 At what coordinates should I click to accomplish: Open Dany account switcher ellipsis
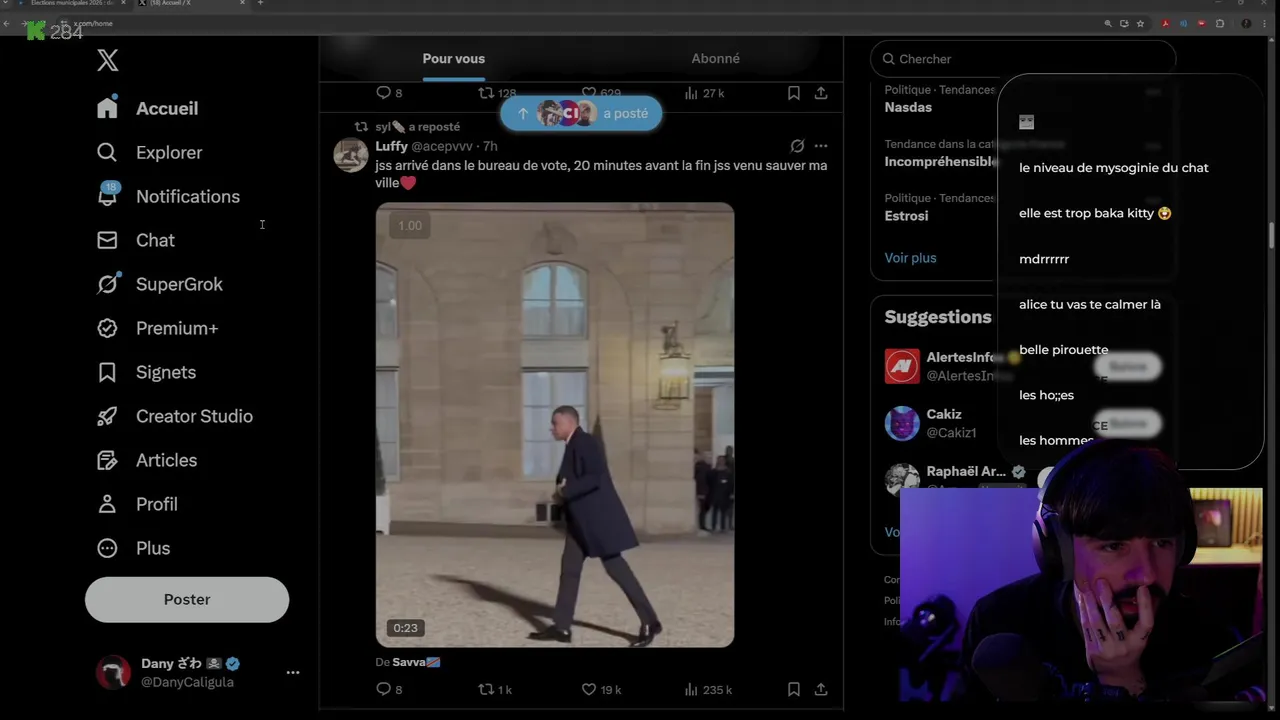point(293,672)
